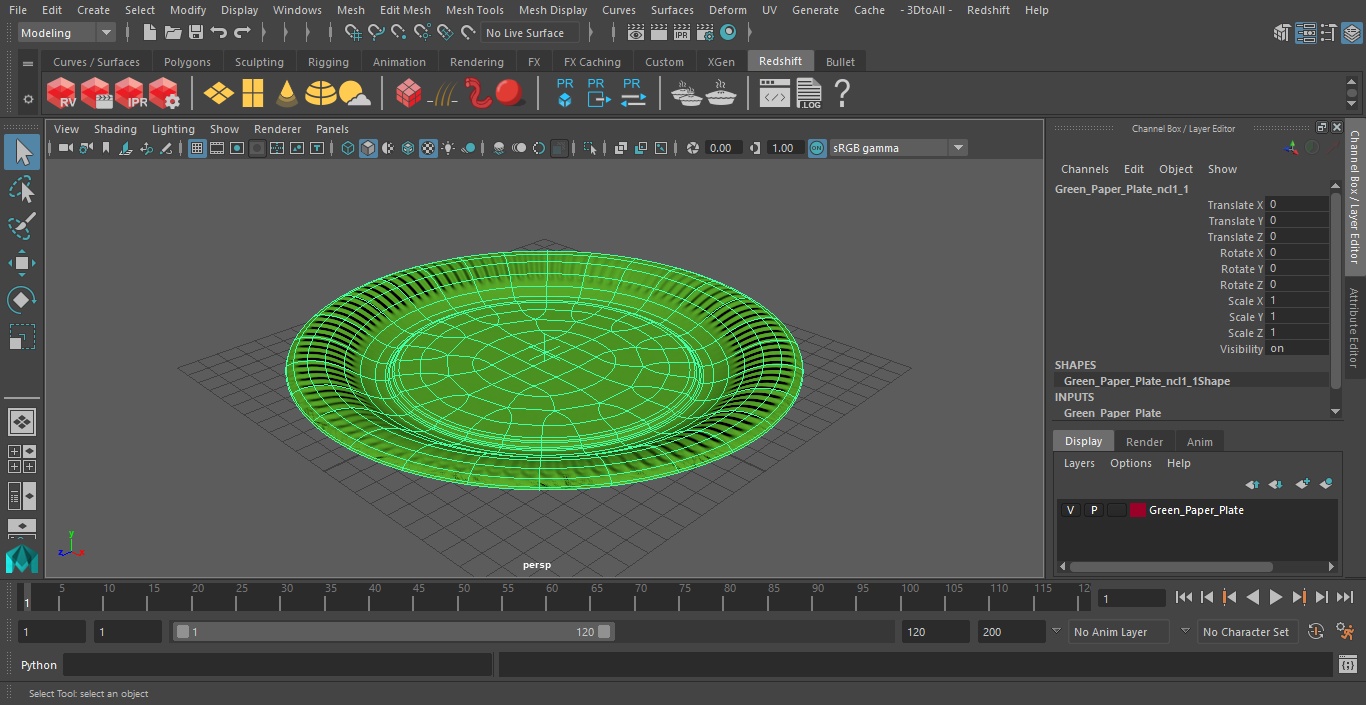Viewport: 1366px width, 705px height.
Task: Toggle use all lights bulb icon
Action: [x=448, y=148]
